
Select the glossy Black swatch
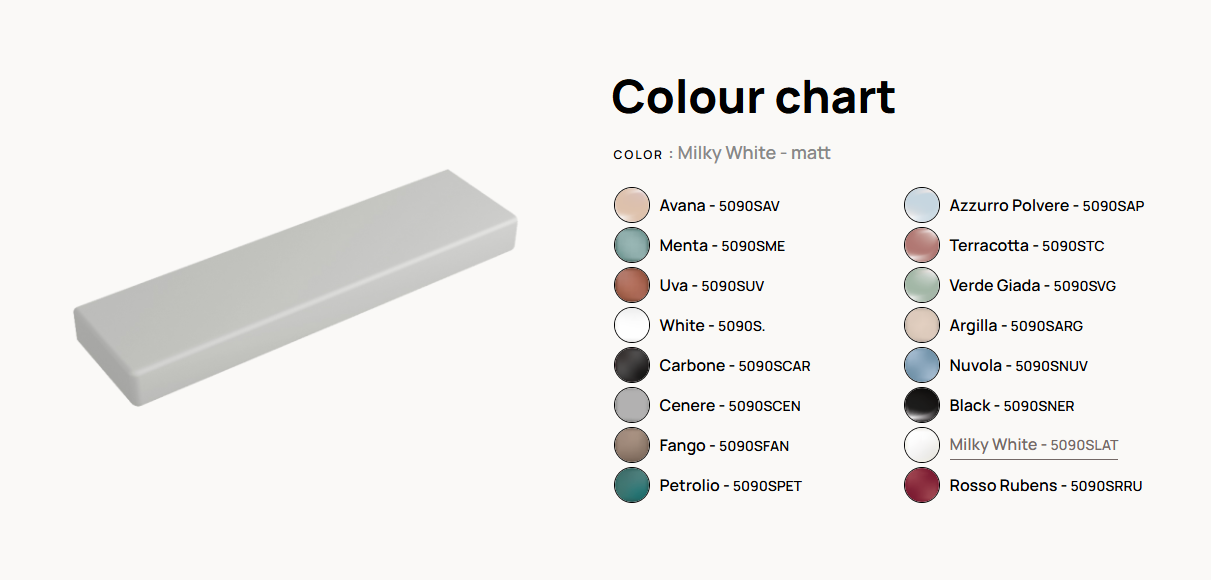click(x=922, y=405)
